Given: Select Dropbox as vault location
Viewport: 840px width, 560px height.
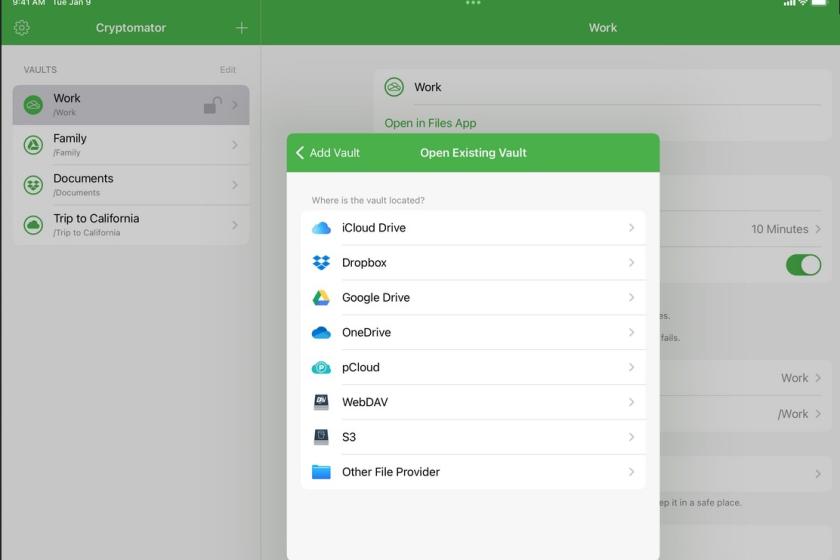Looking at the screenshot, I should click(473, 263).
